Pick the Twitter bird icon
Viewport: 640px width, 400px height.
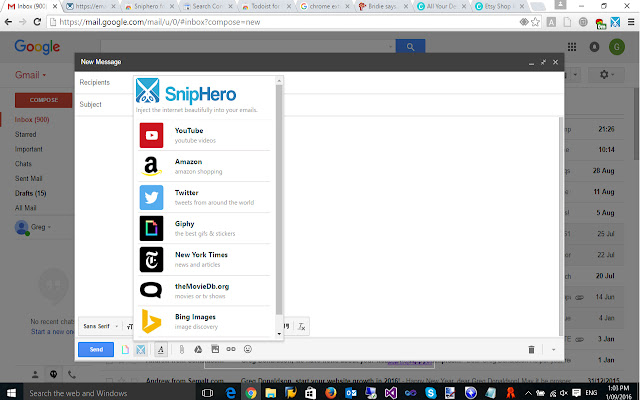[151, 197]
